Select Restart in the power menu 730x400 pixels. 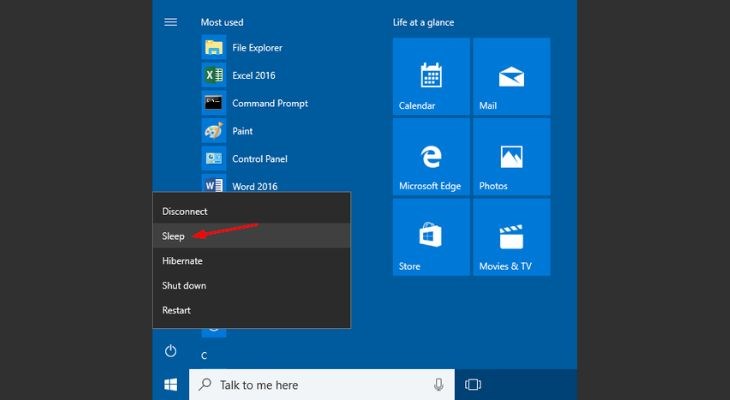pos(251,310)
